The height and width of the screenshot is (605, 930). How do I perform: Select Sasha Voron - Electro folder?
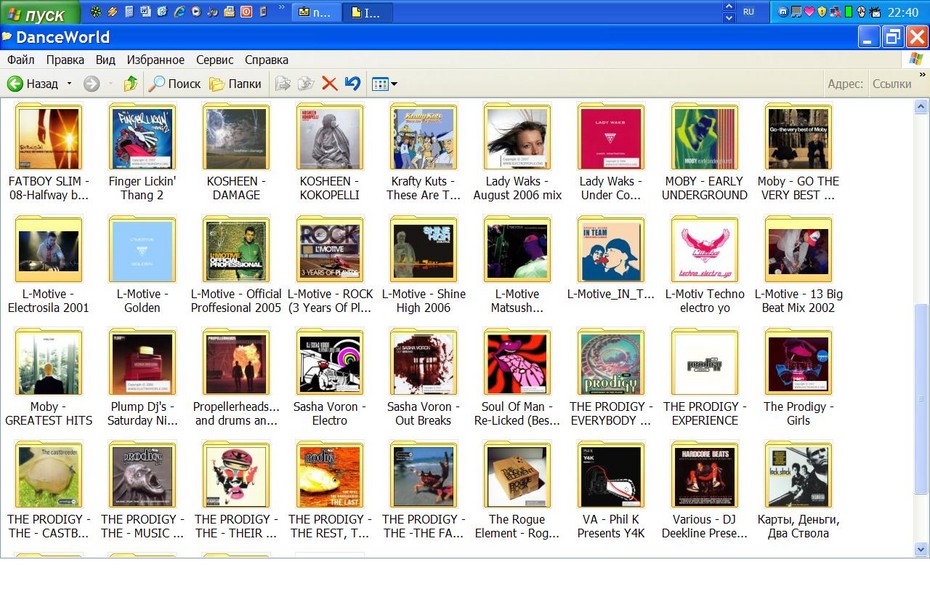click(x=329, y=378)
